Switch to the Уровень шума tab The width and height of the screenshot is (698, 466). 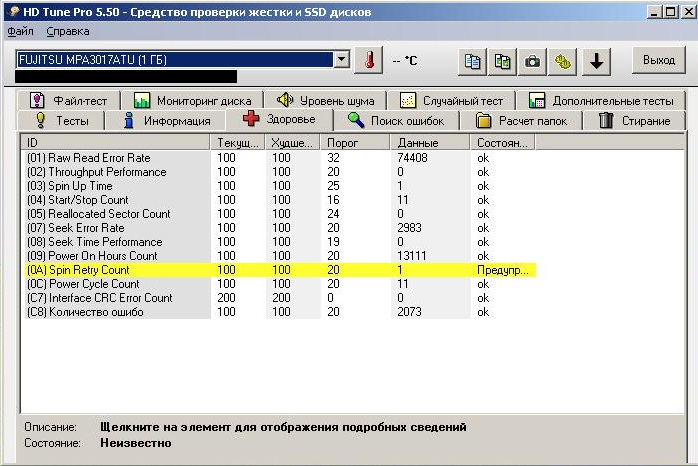click(325, 101)
